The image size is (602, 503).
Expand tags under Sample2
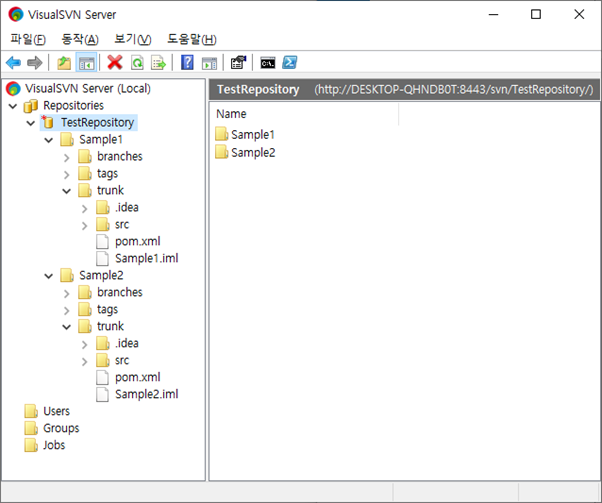pyautogui.click(x=66, y=310)
